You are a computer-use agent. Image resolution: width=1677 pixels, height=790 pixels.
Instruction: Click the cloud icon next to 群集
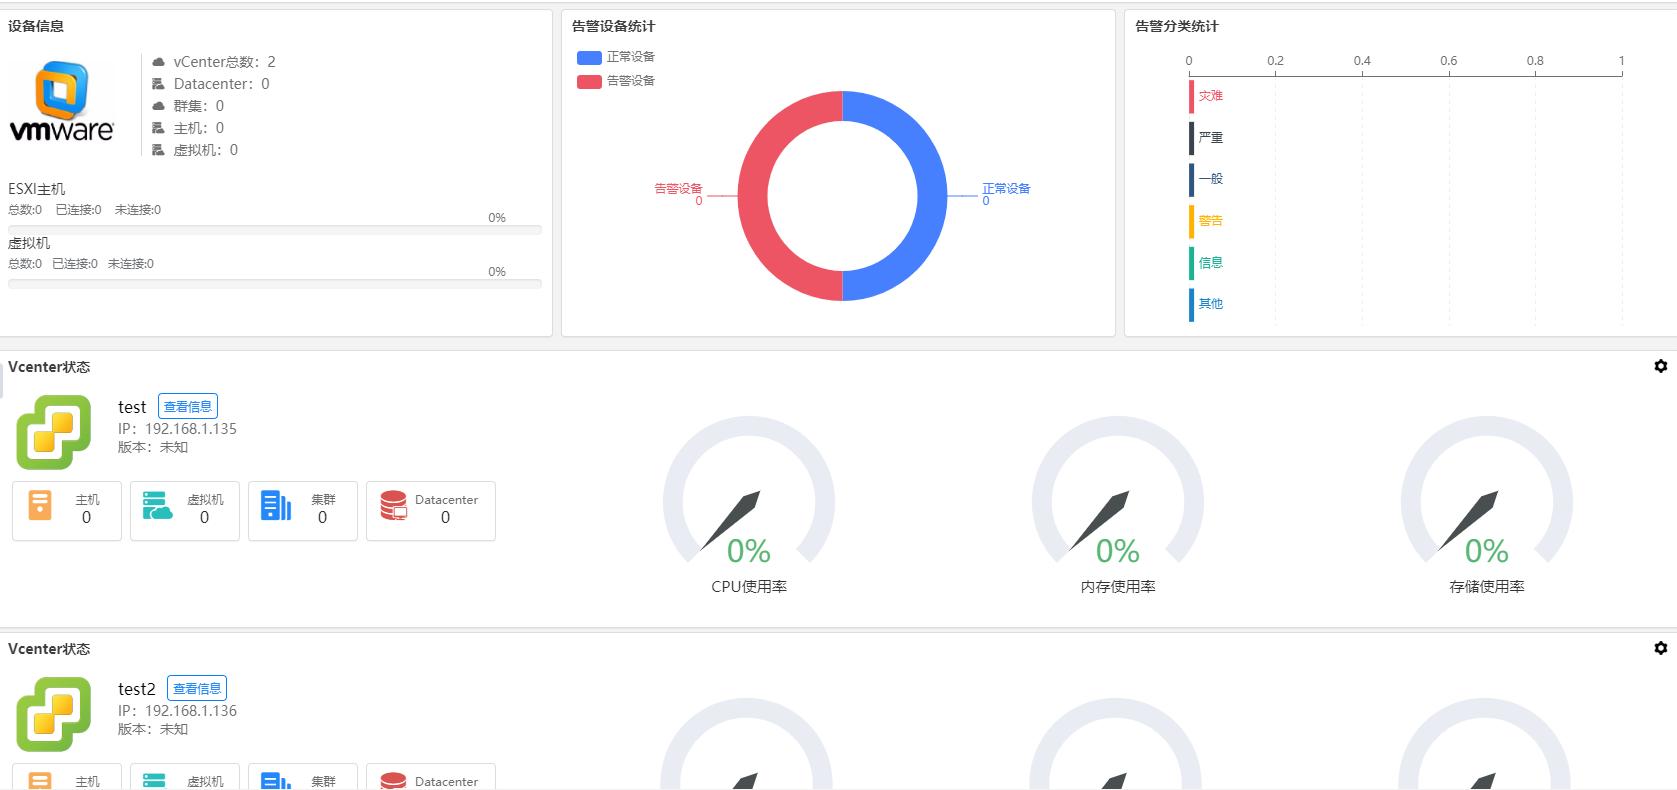tap(158, 106)
